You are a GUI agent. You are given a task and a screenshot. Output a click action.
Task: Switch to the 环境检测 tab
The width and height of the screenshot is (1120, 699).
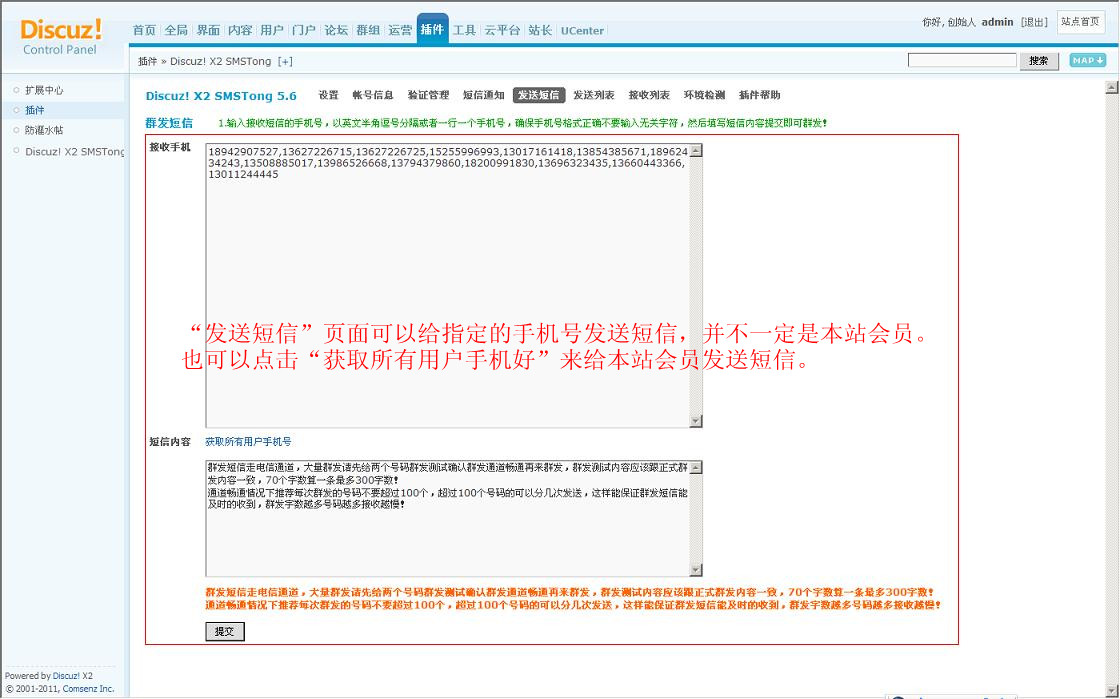coord(704,95)
